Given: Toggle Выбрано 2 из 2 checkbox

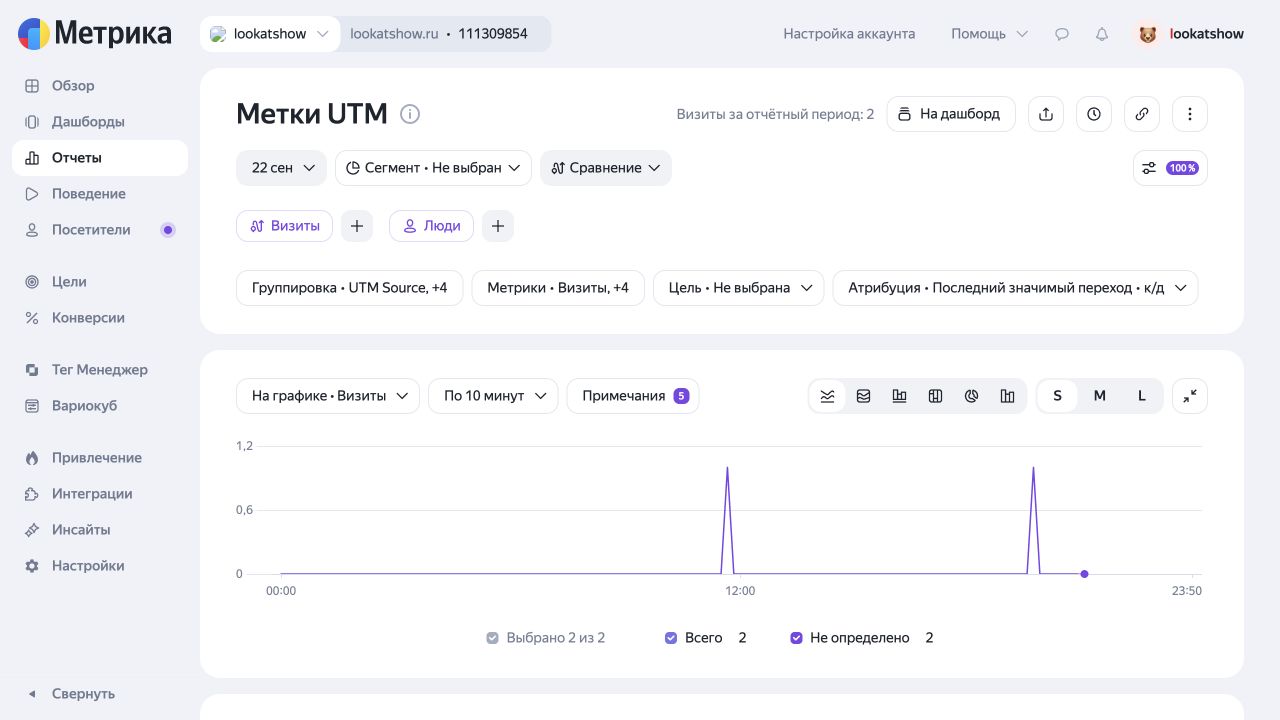Looking at the screenshot, I should pos(492,638).
